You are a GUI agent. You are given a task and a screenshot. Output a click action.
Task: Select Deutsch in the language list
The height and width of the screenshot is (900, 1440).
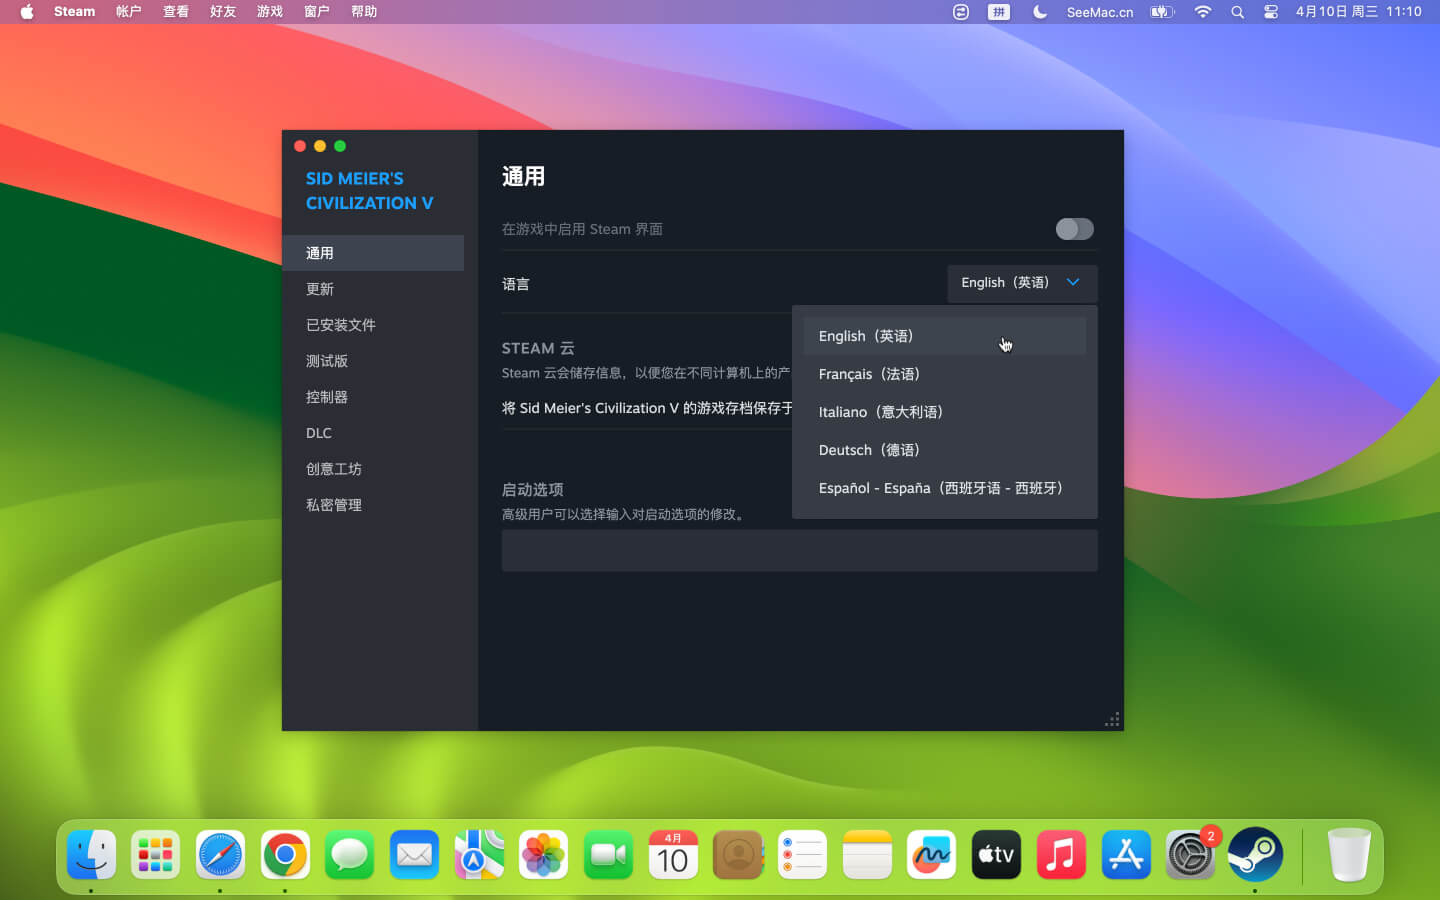869,450
